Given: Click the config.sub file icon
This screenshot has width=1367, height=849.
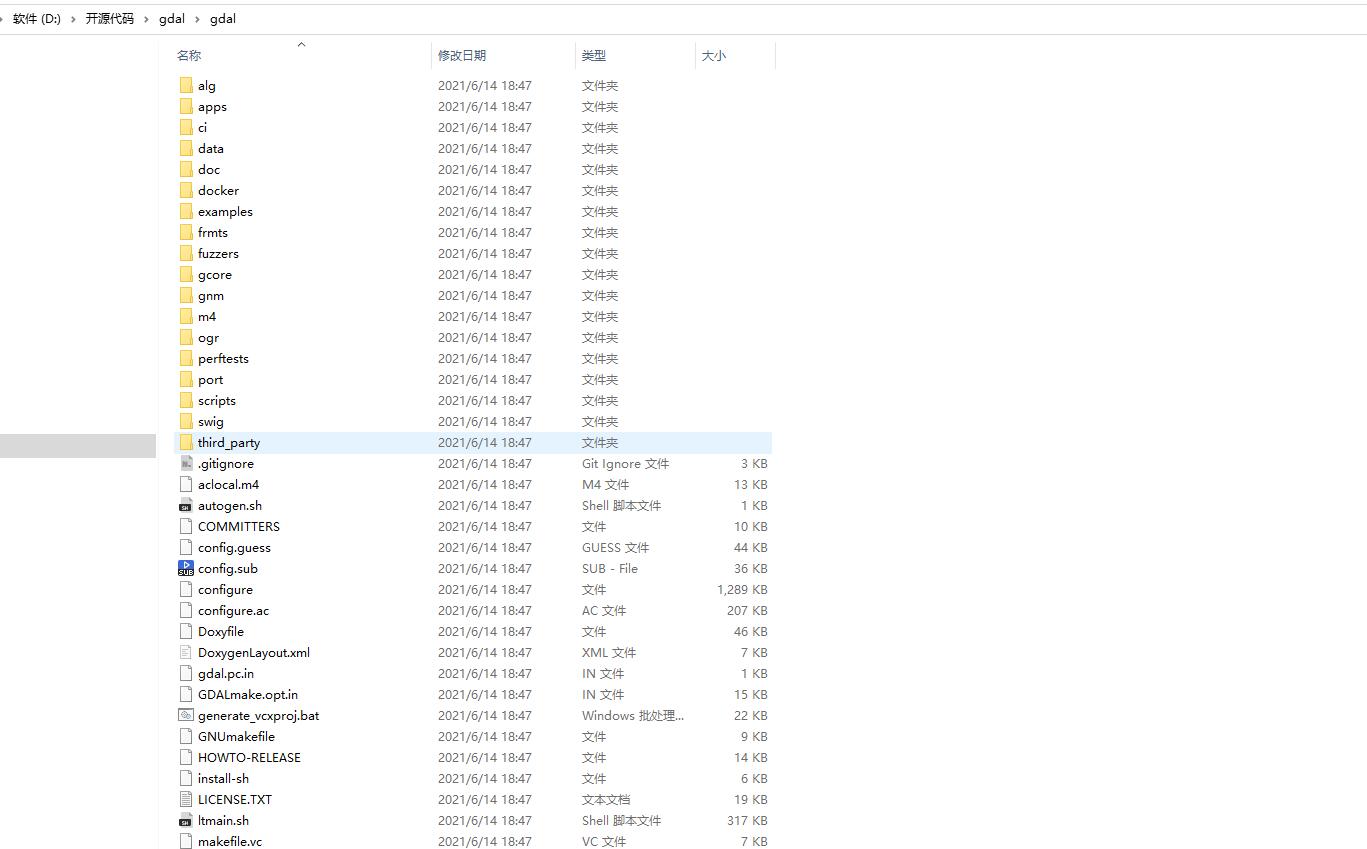Looking at the screenshot, I should point(186,568).
